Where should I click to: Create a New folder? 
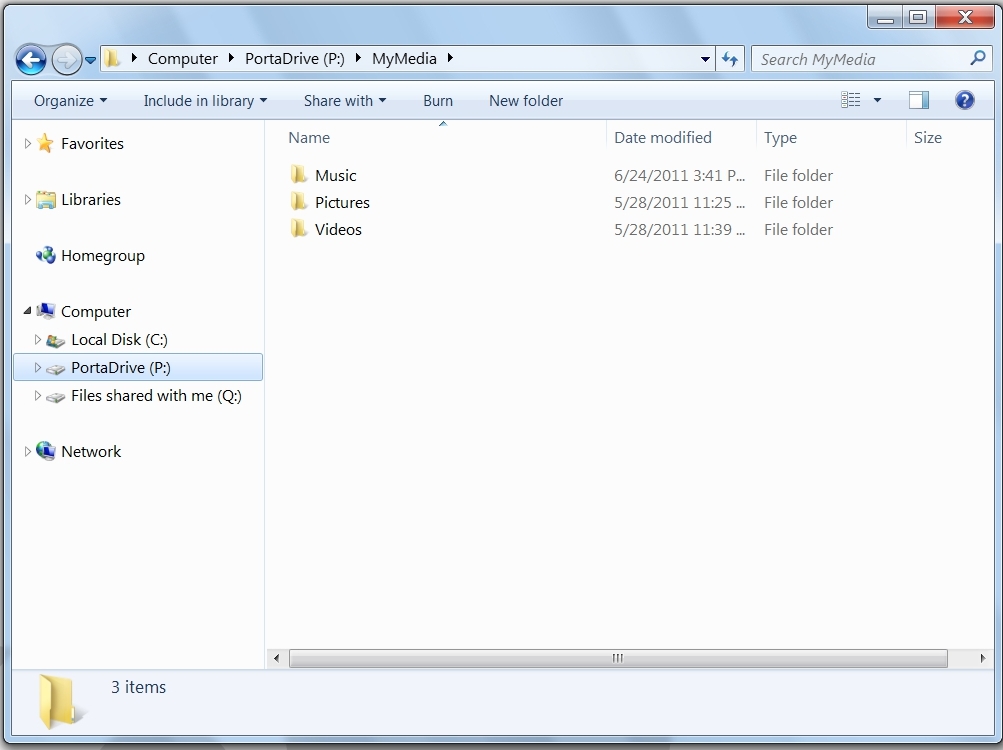tap(526, 101)
